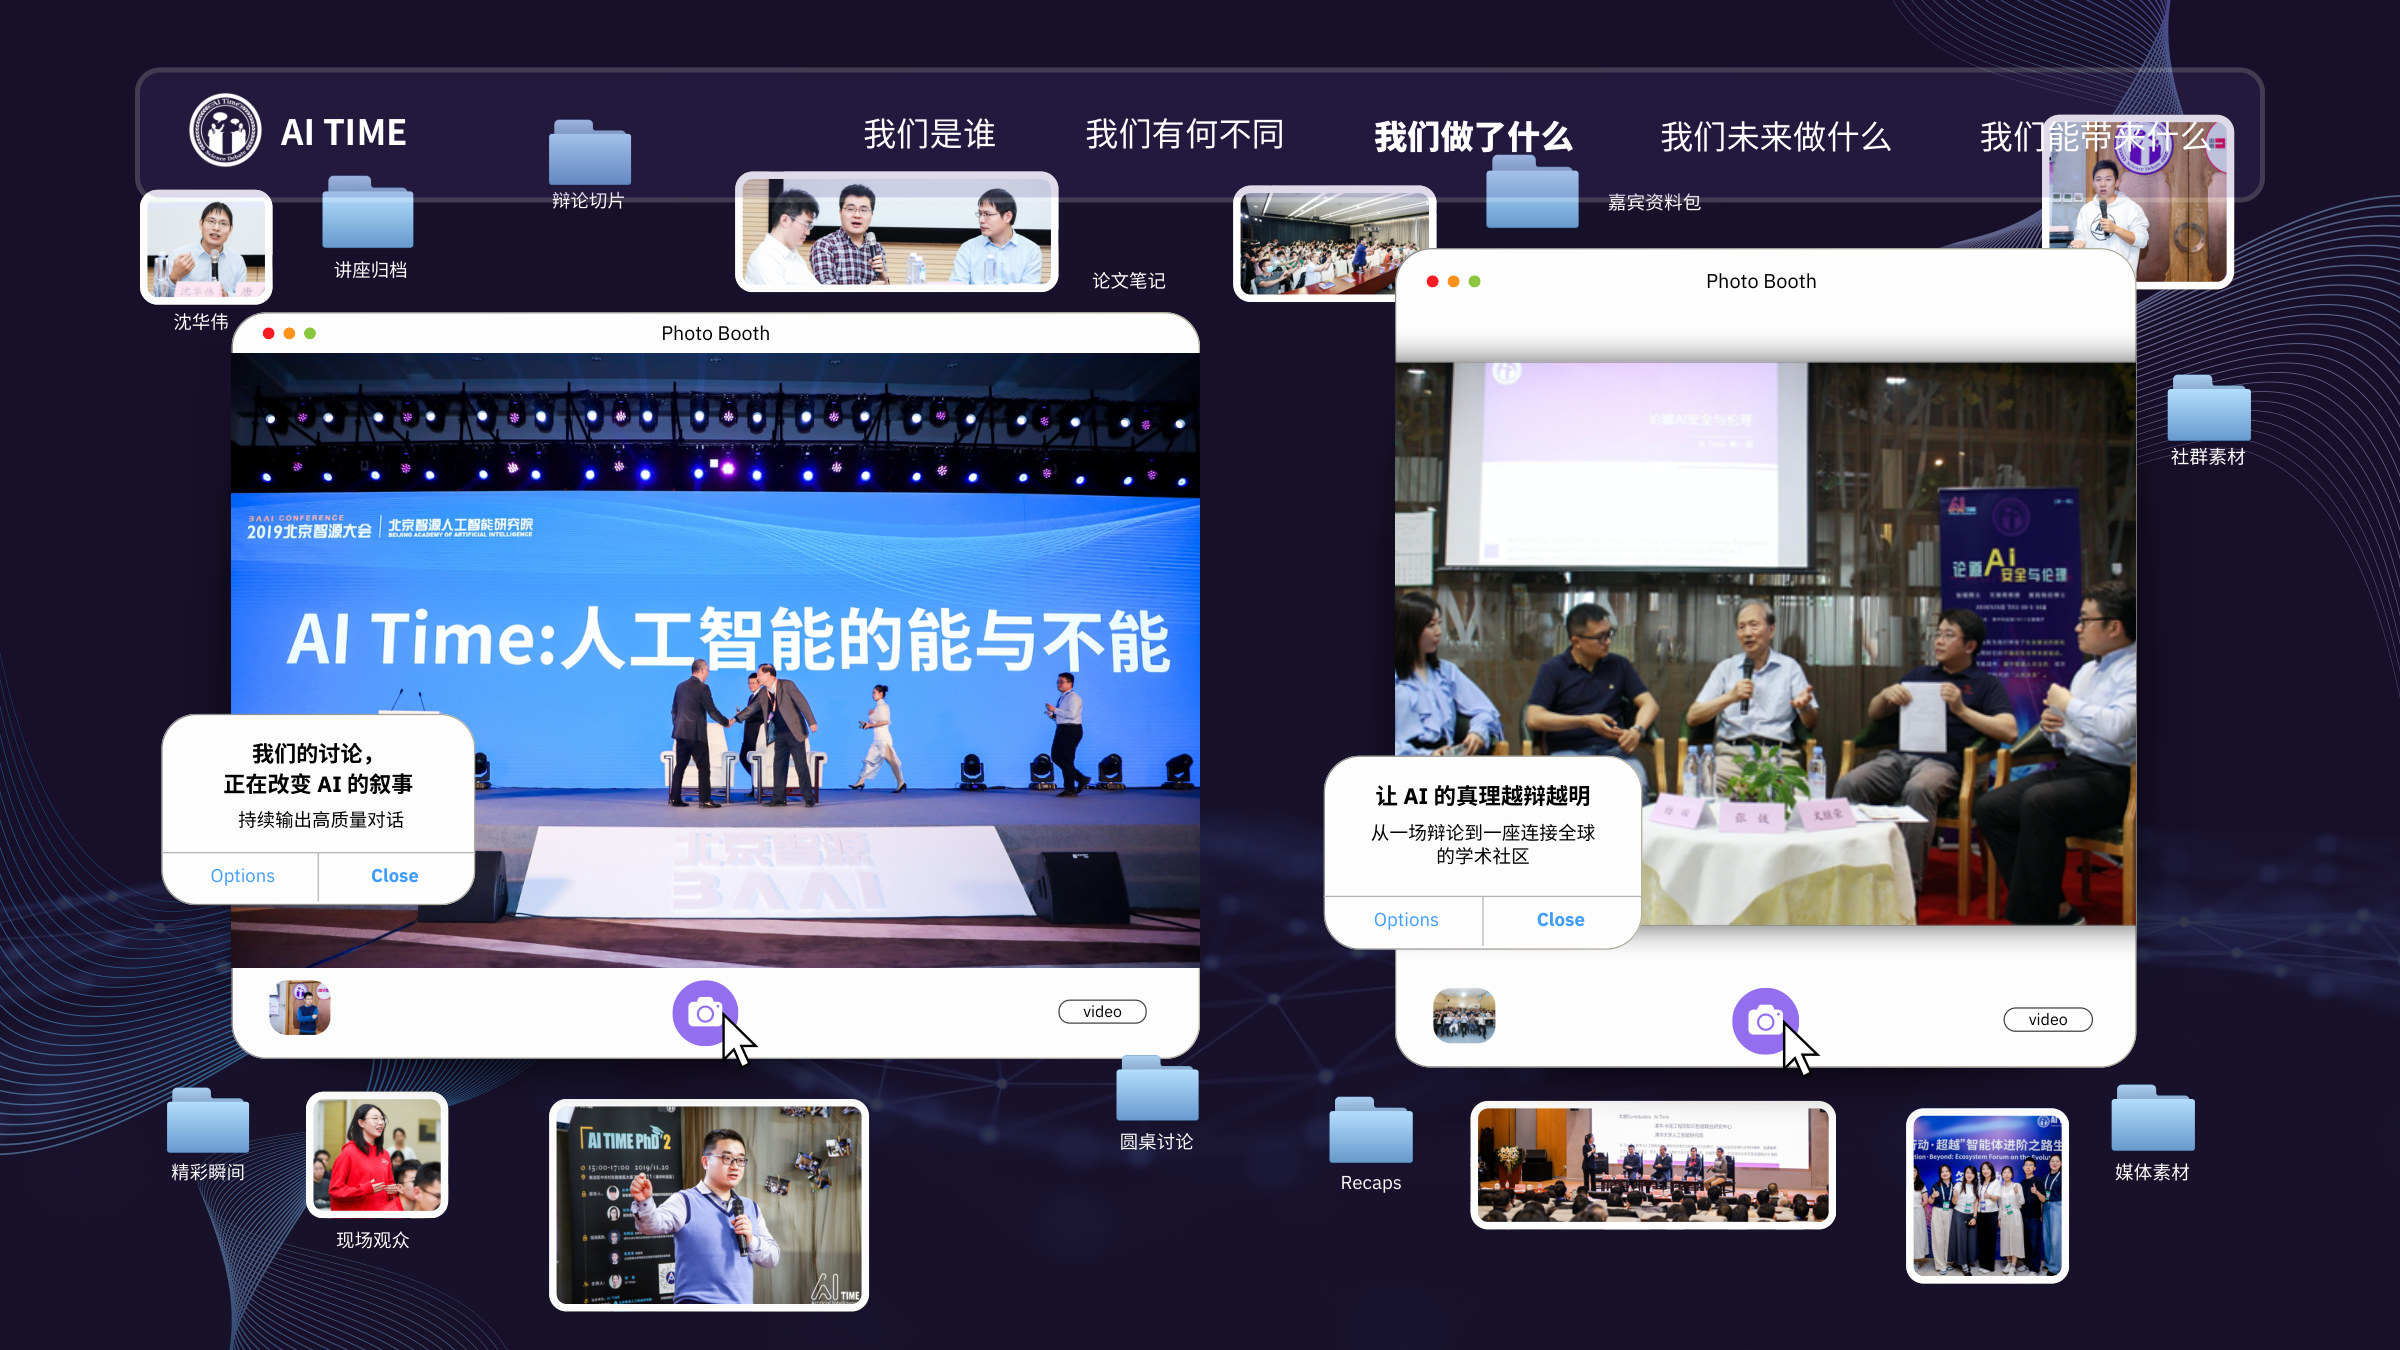The height and width of the screenshot is (1350, 2400).
Task: Open the 媒体素材 folder
Action: 2153,1118
